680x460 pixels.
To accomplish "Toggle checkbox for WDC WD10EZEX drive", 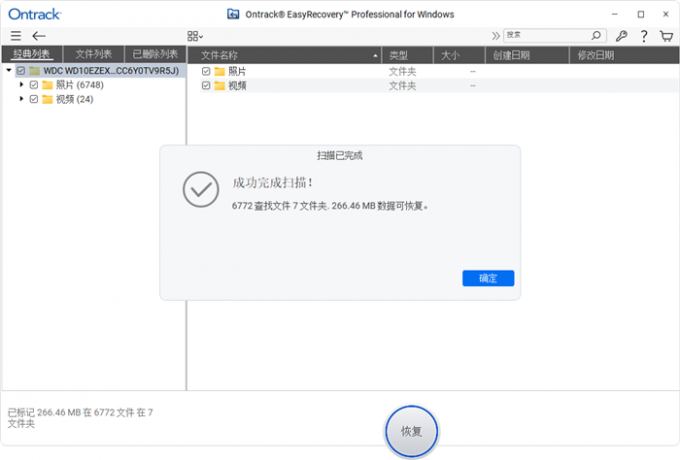I will pyautogui.click(x=21, y=70).
